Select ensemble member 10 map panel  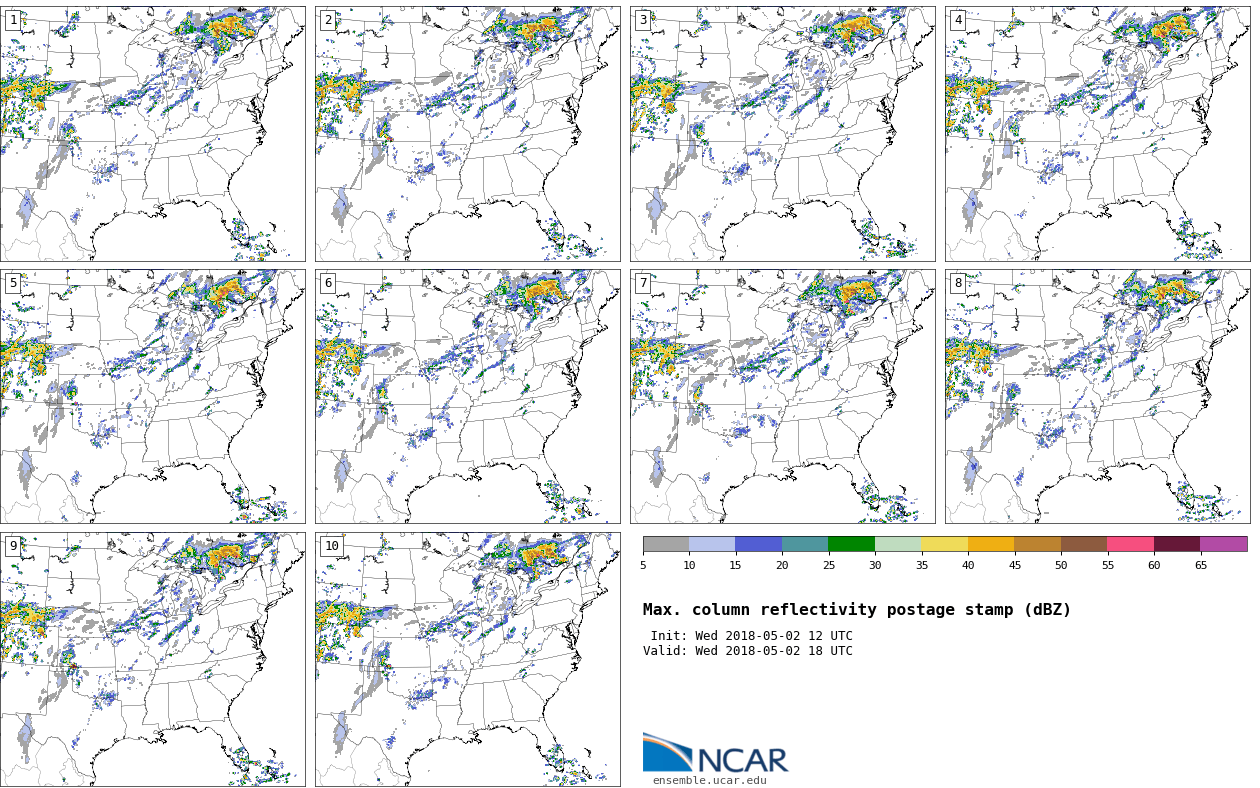click(x=467, y=659)
